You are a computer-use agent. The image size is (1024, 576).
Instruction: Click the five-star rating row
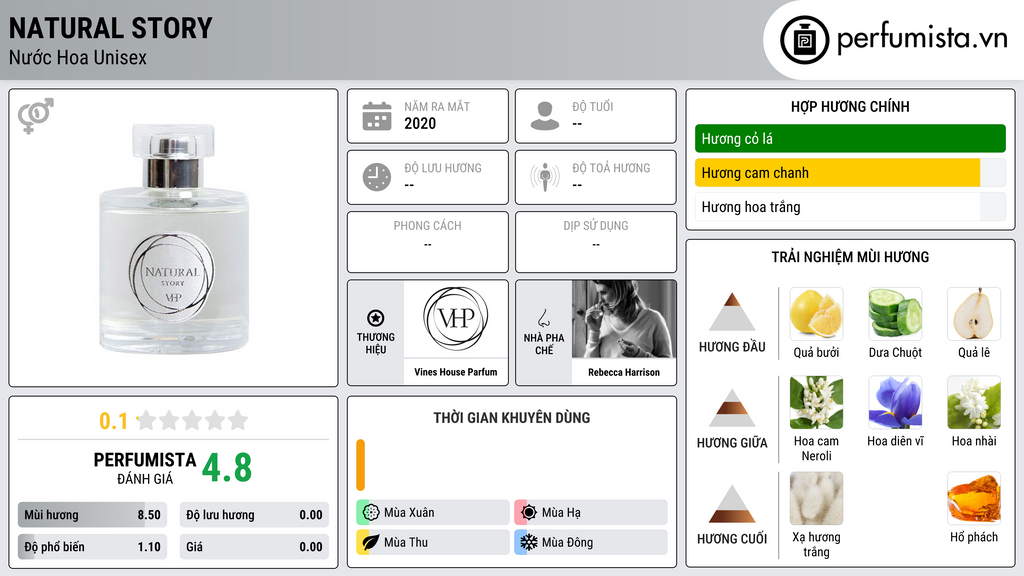[193, 420]
